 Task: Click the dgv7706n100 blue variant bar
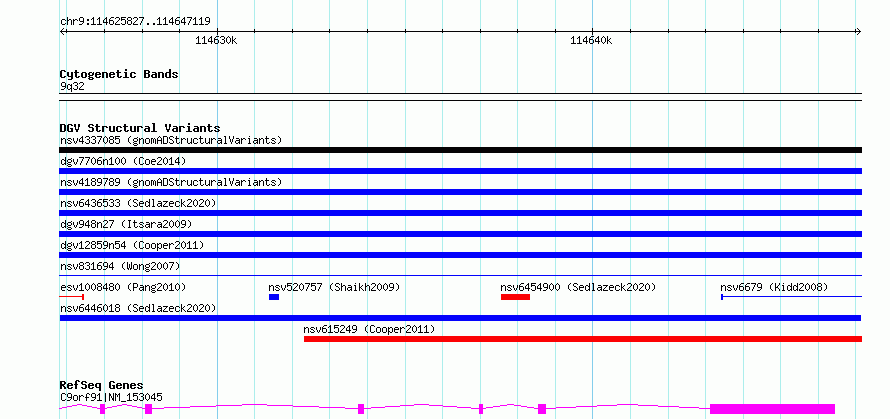pos(460,171)
